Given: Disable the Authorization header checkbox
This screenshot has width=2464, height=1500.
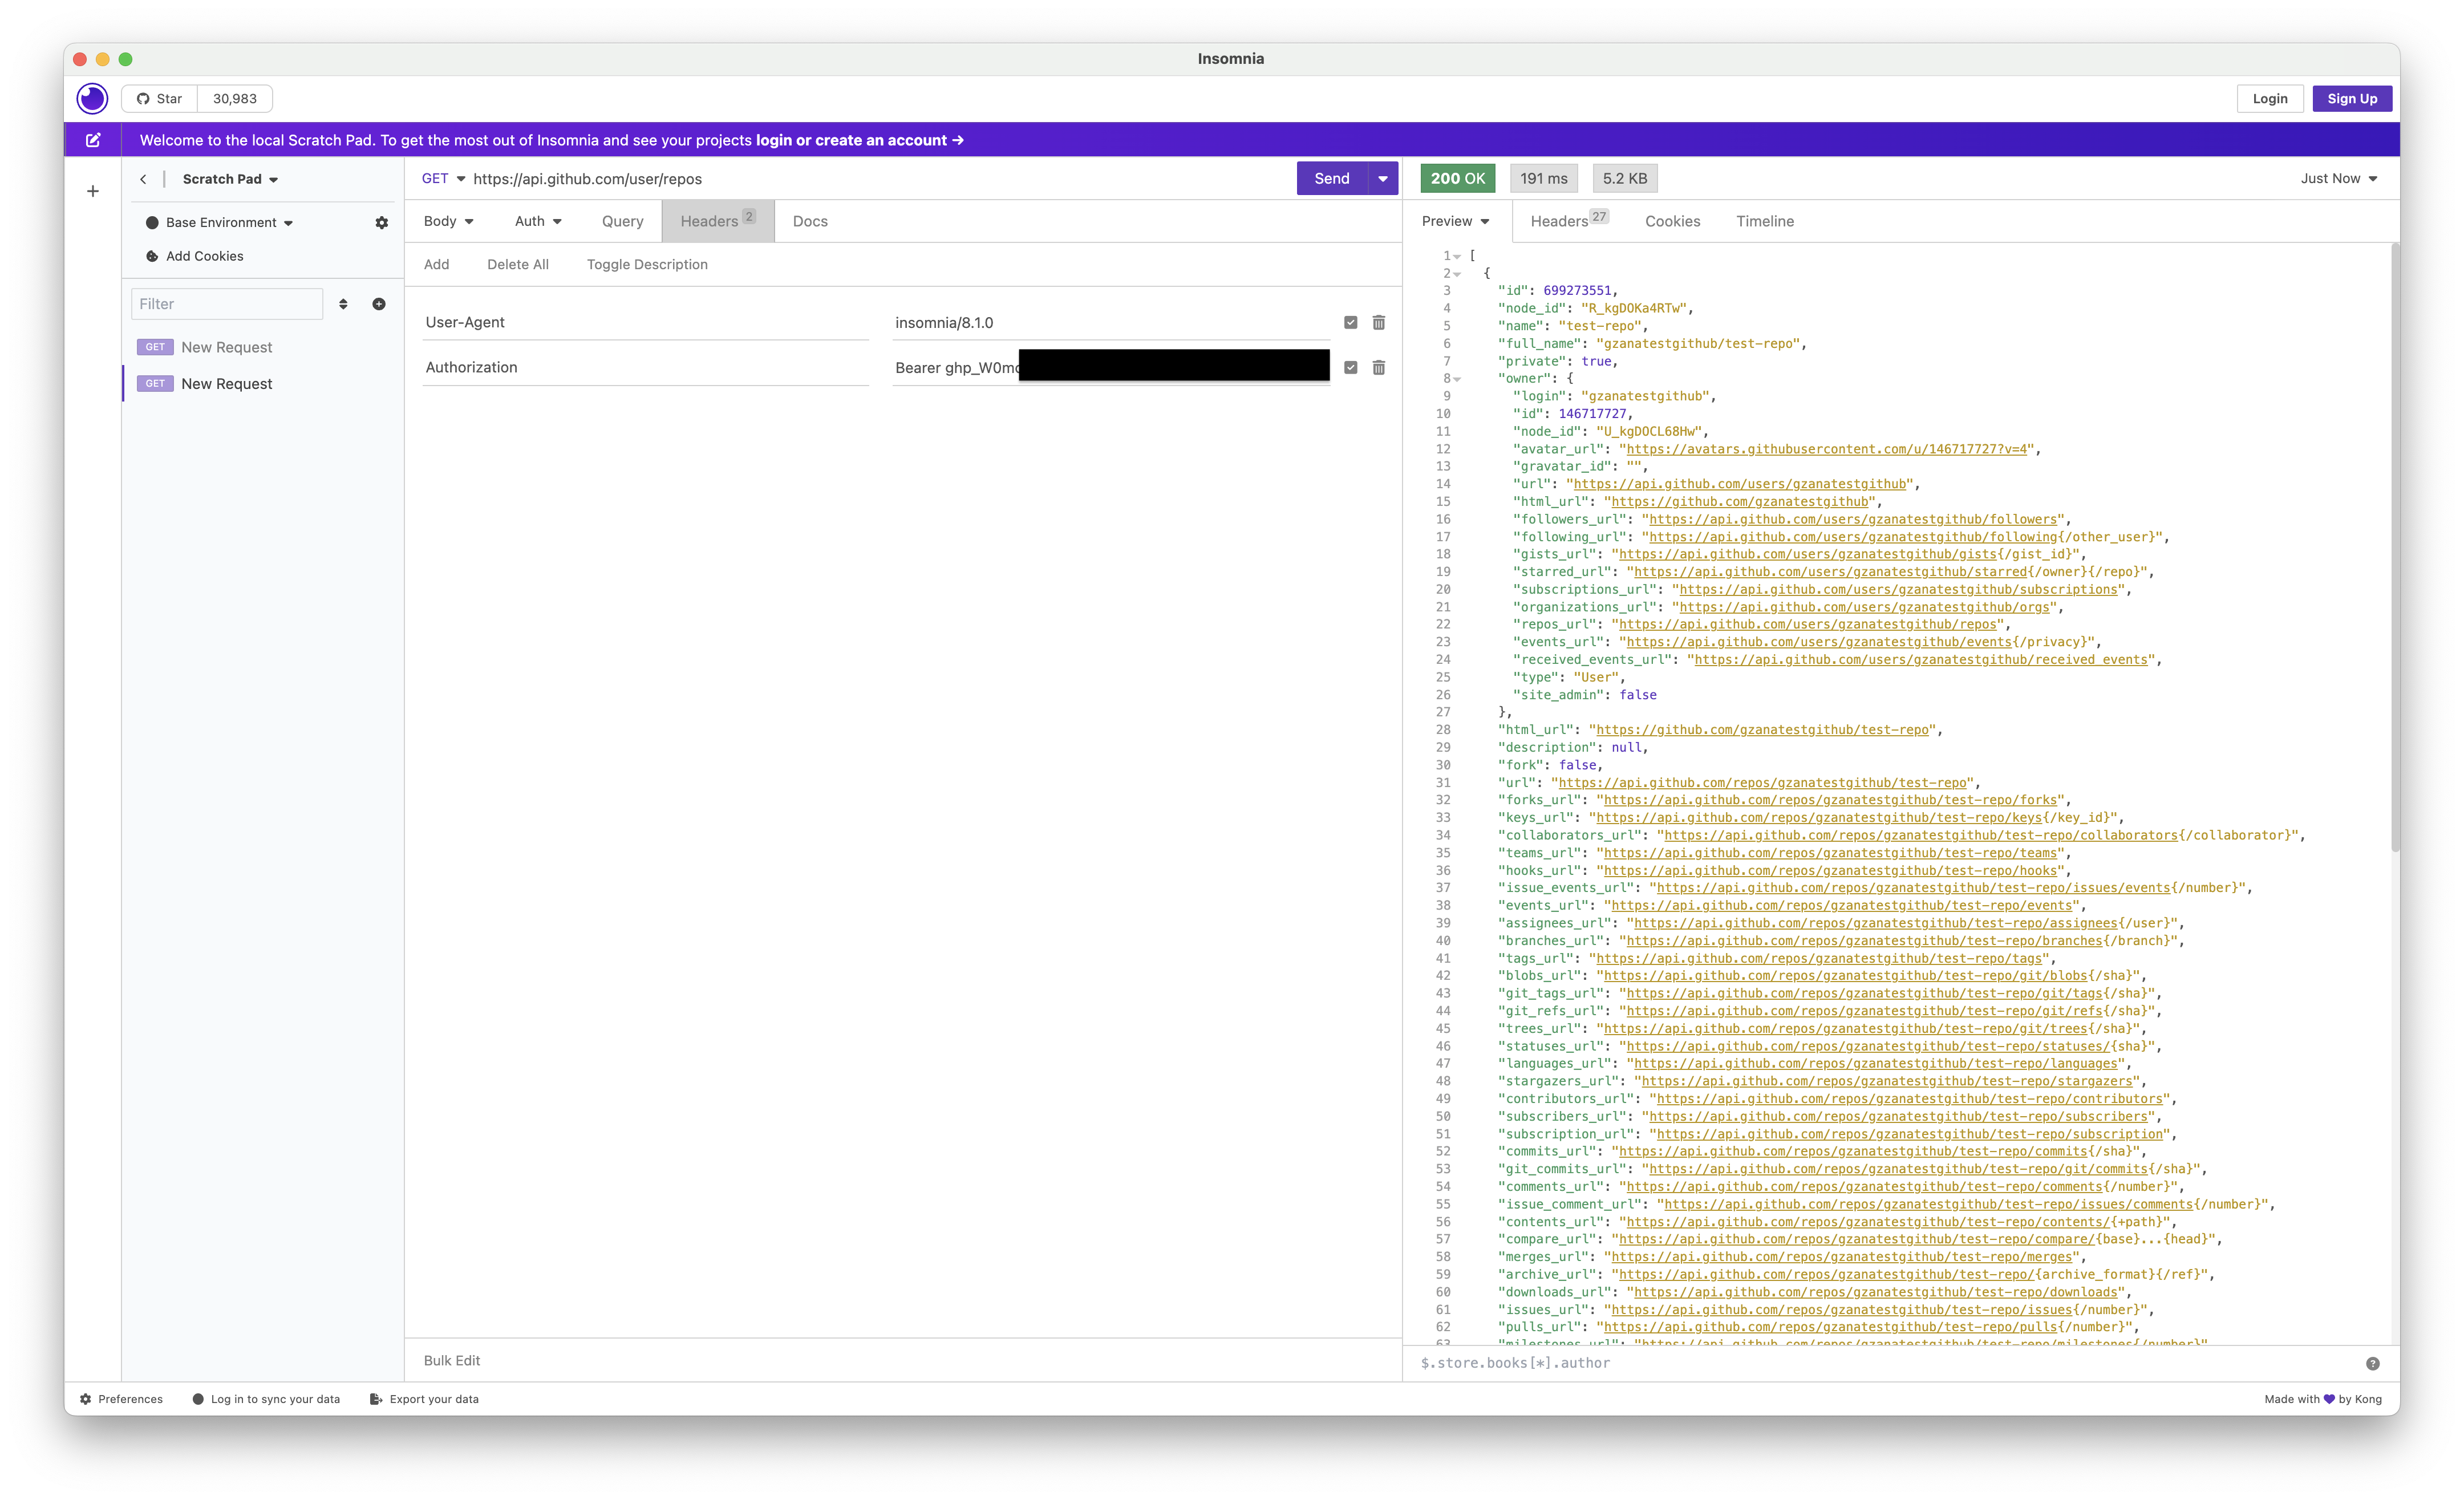Looking at the screenshot, I should pos(1351,367).
